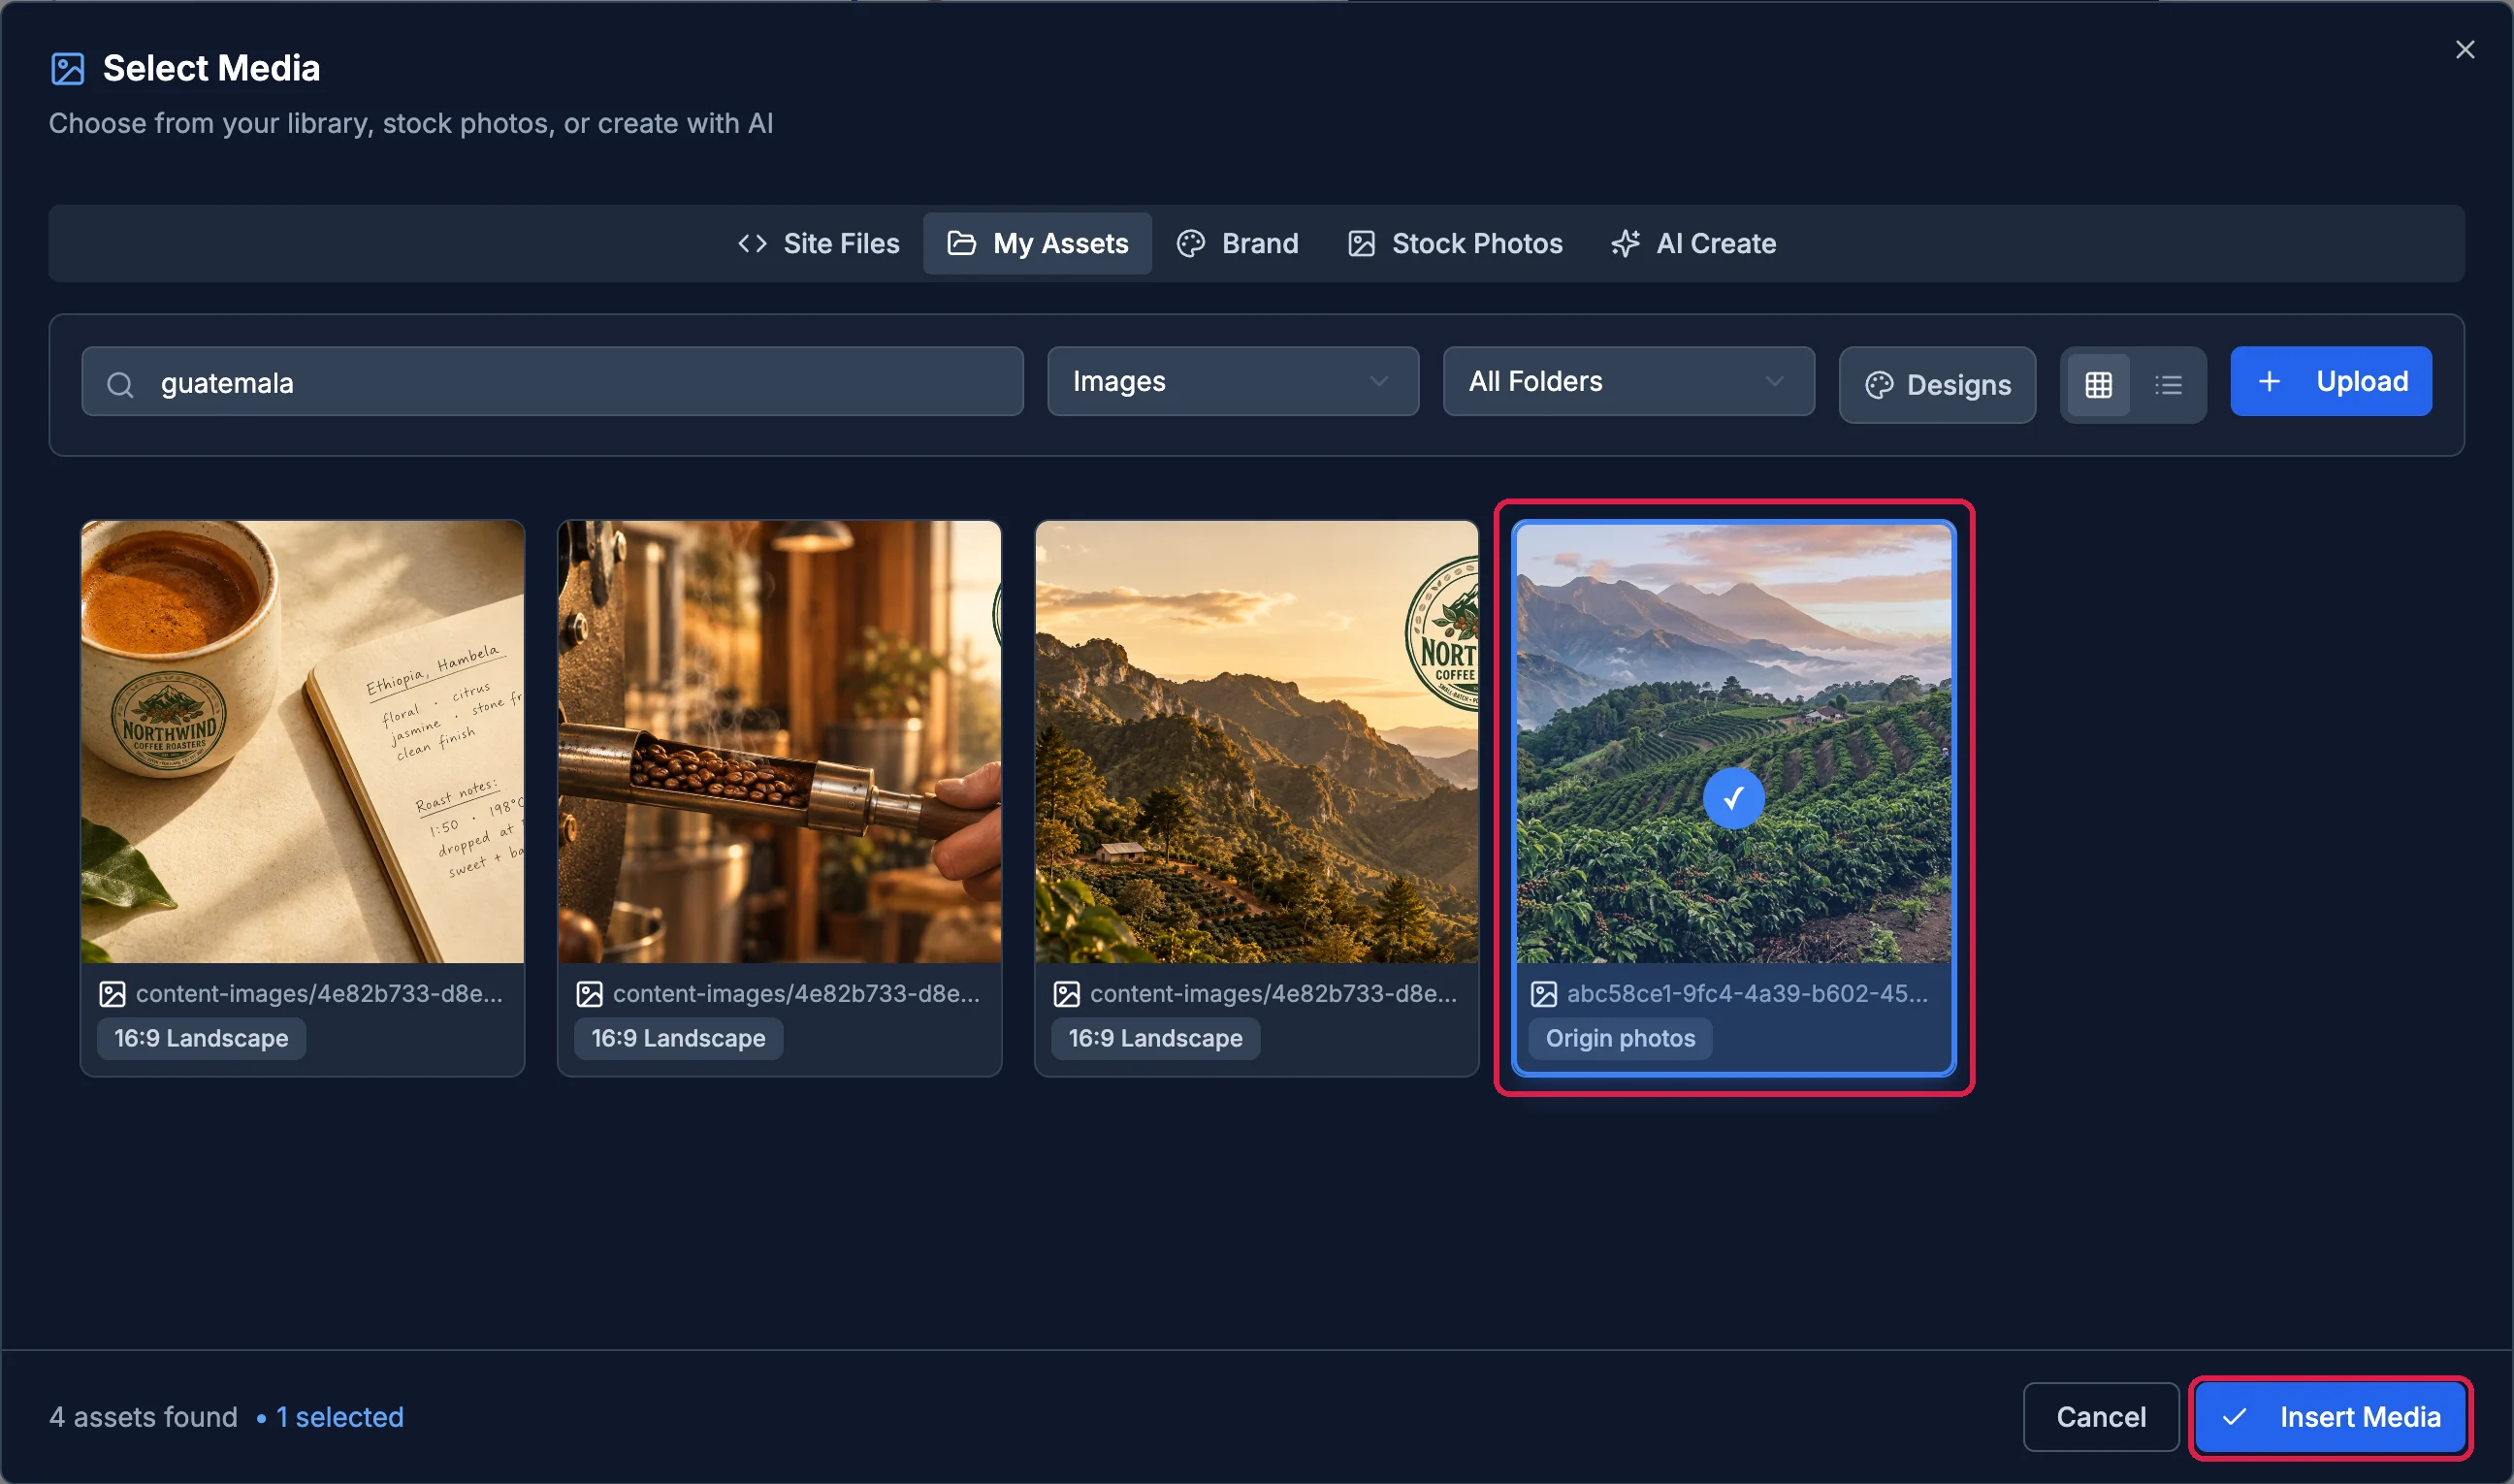
Task: Deselect the checked coffee plantation thumbnail
Action: click(x=1733, y=743)
